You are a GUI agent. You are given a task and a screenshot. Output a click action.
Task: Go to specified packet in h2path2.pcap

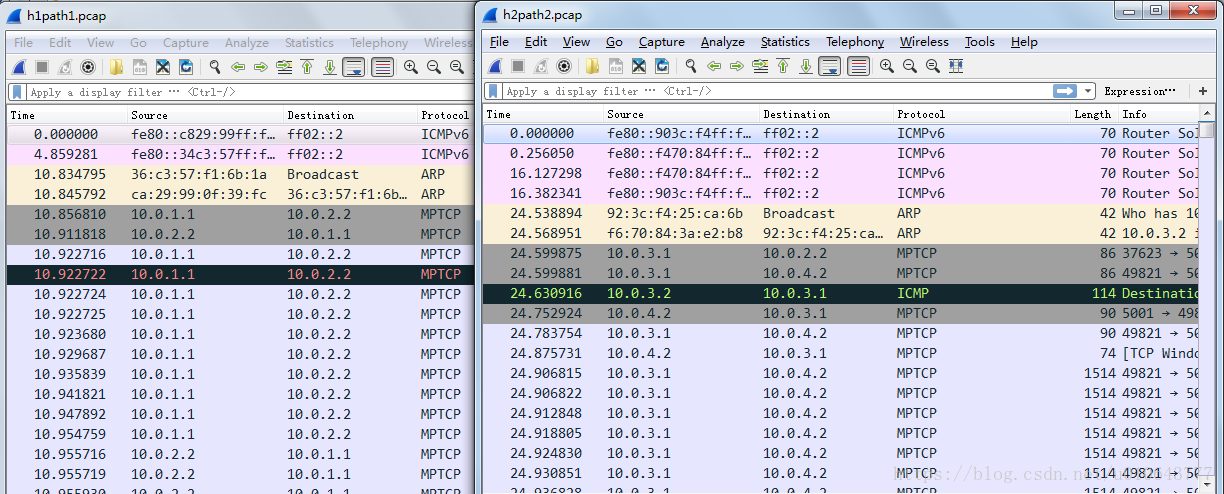pos(760,66)
